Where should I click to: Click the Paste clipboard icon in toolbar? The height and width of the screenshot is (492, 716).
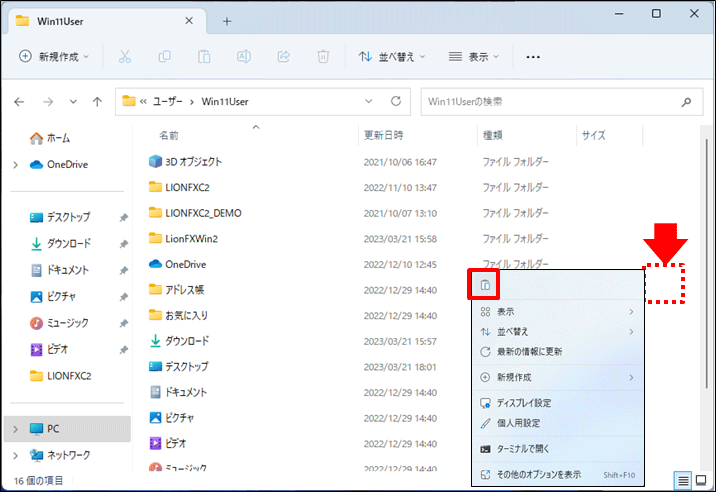coord(204,57)
